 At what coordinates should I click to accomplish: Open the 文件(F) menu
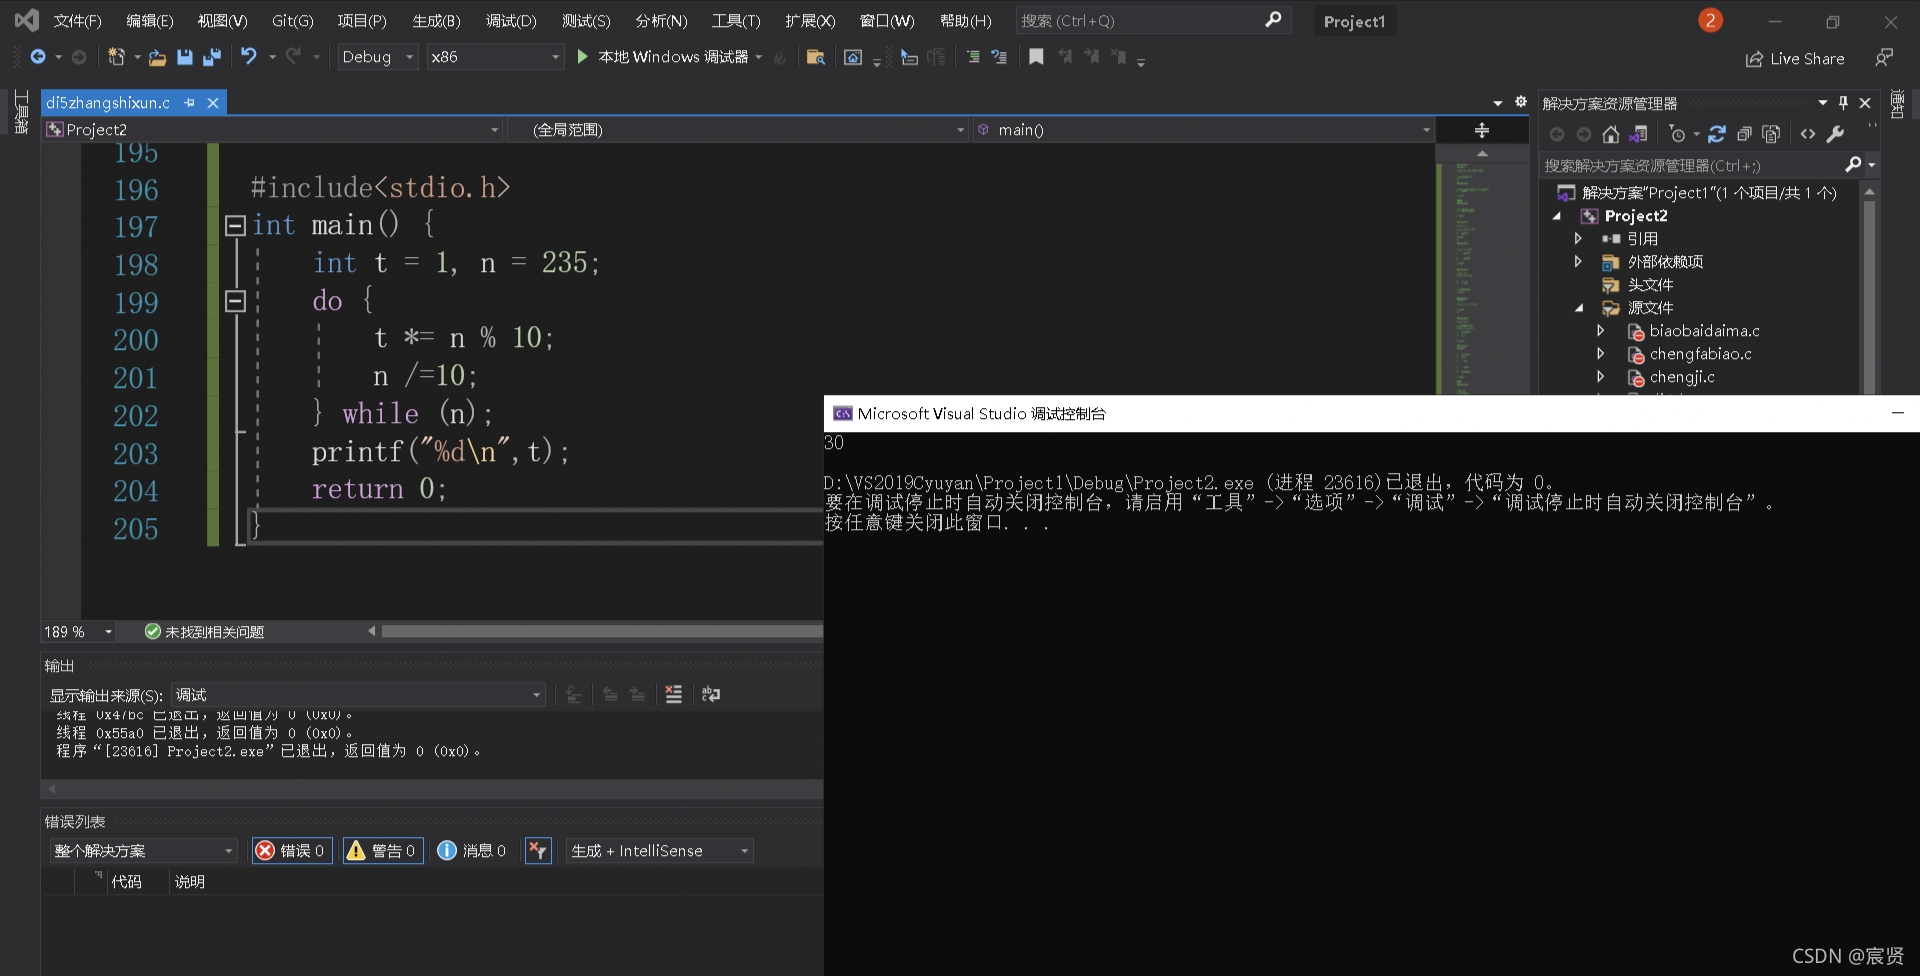pos(77,21)
